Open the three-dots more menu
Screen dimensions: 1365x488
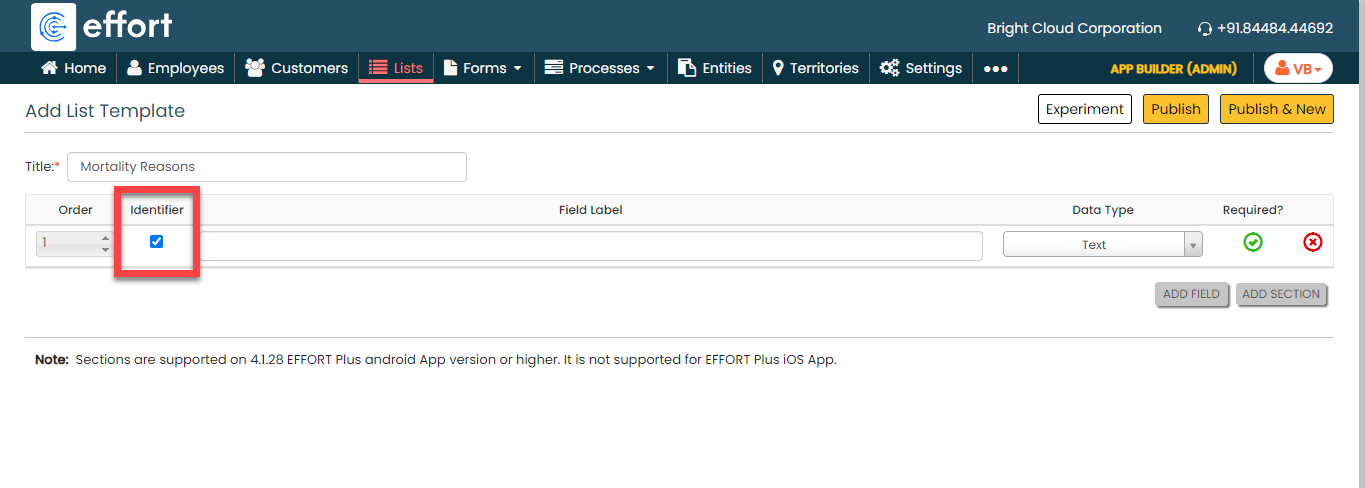click(994, 69)
